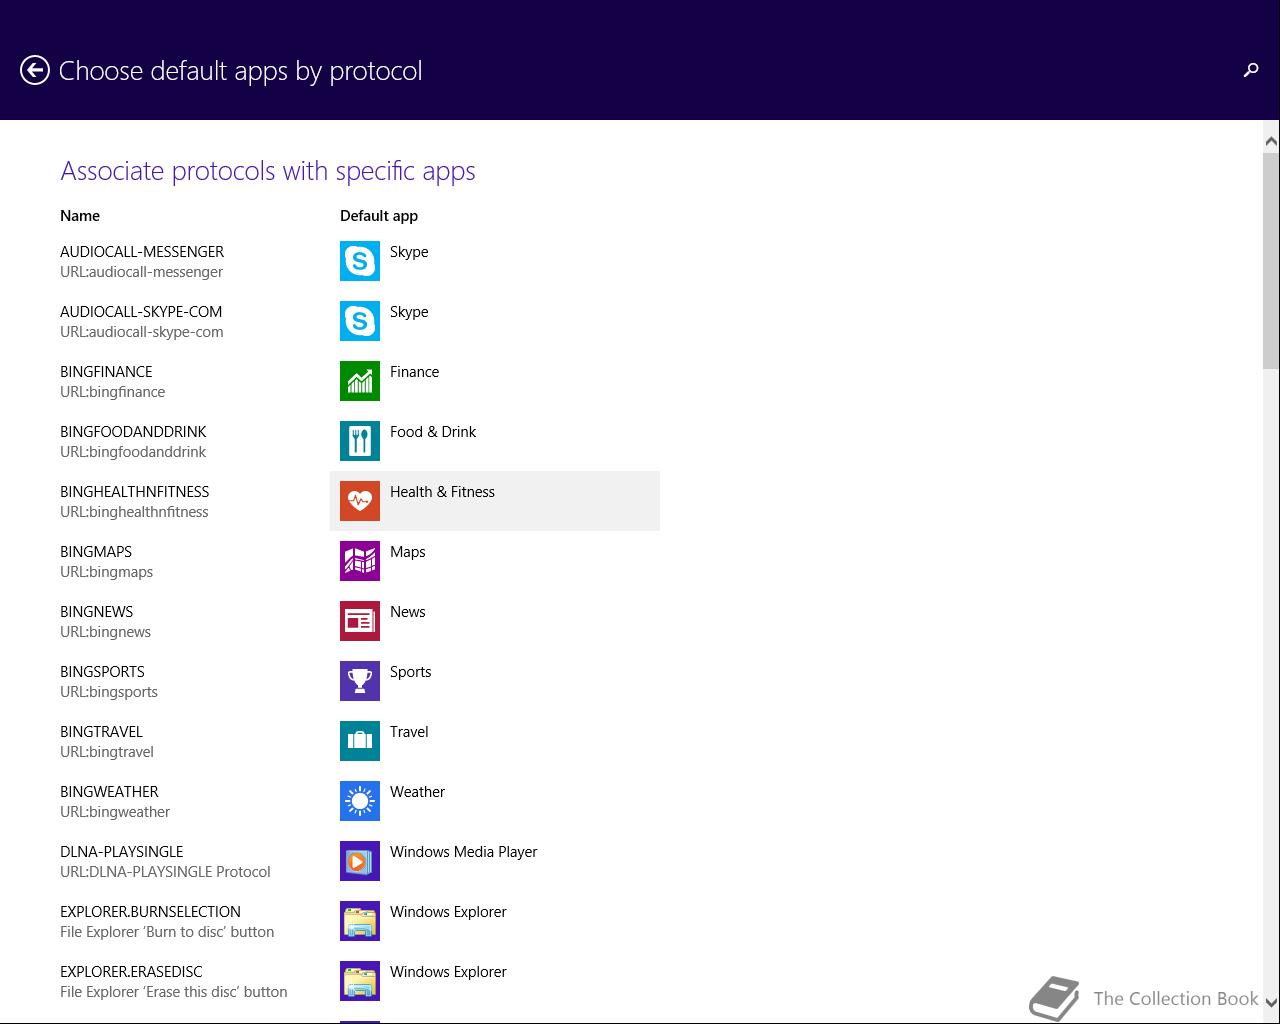Click the AUDIOCALL-SKYPE-COM protocol name
1280x1024 pixels.
(x=141, y=312)
